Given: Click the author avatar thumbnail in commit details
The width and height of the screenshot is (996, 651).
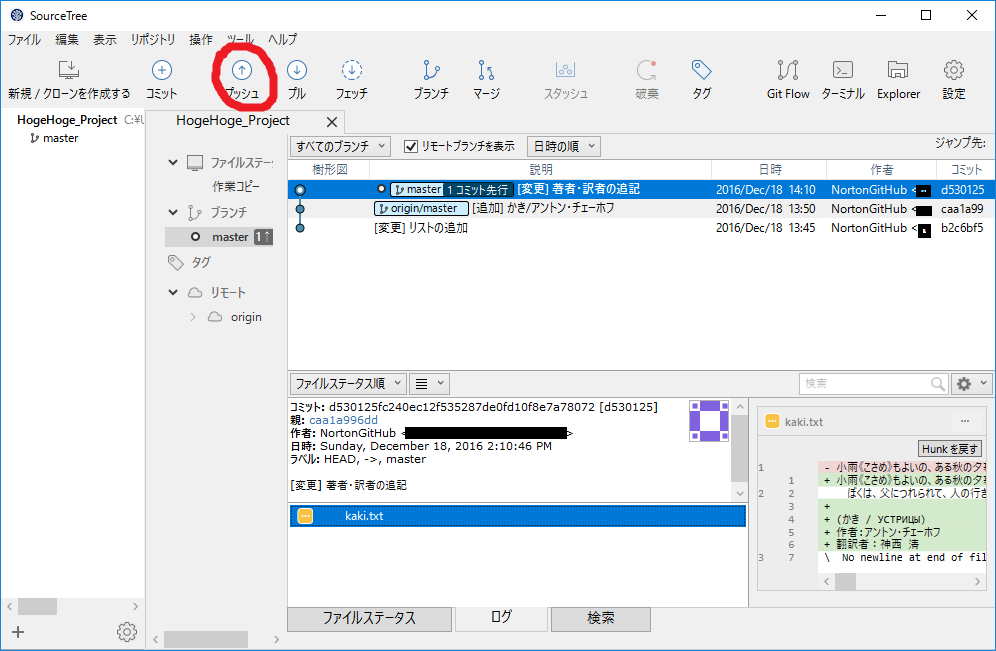Looking at the screenshot, I should 709,420.
